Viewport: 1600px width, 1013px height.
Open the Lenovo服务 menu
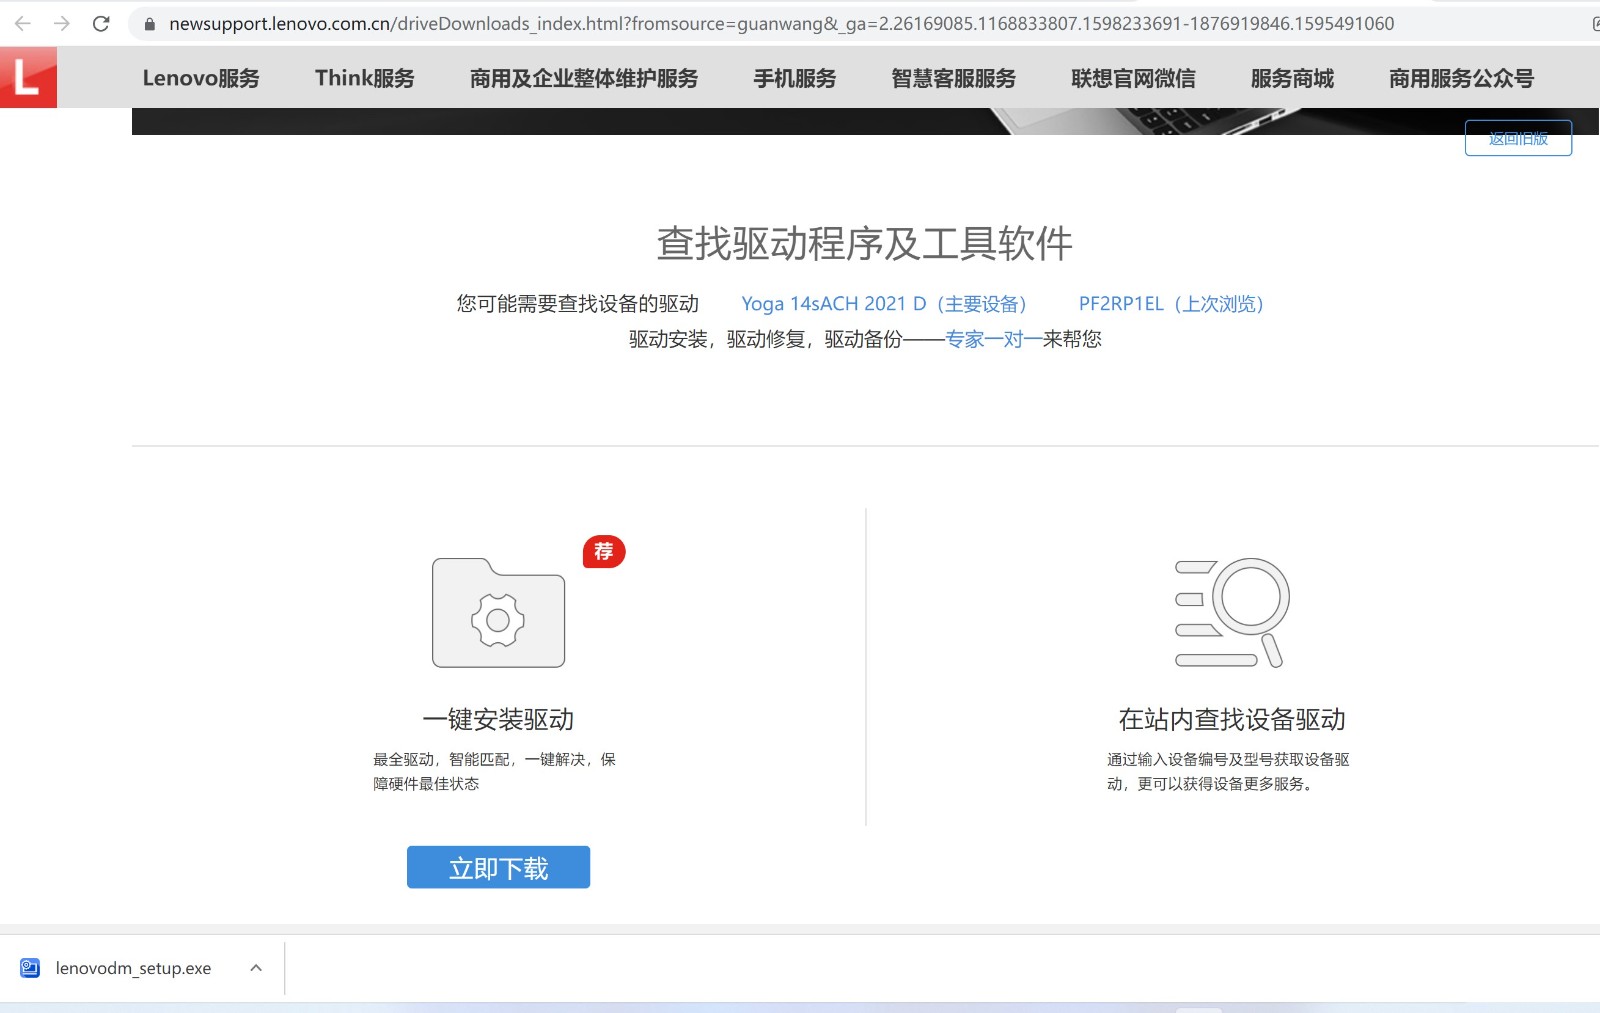[201, 78]
